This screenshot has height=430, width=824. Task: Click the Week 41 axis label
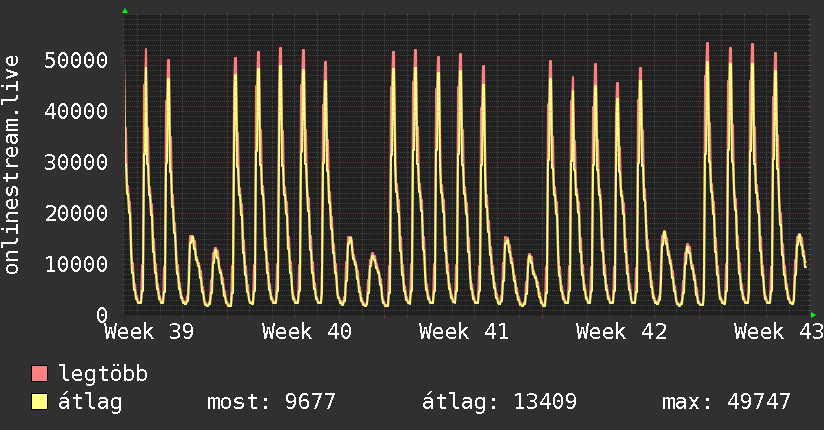(x=464, y=332)
